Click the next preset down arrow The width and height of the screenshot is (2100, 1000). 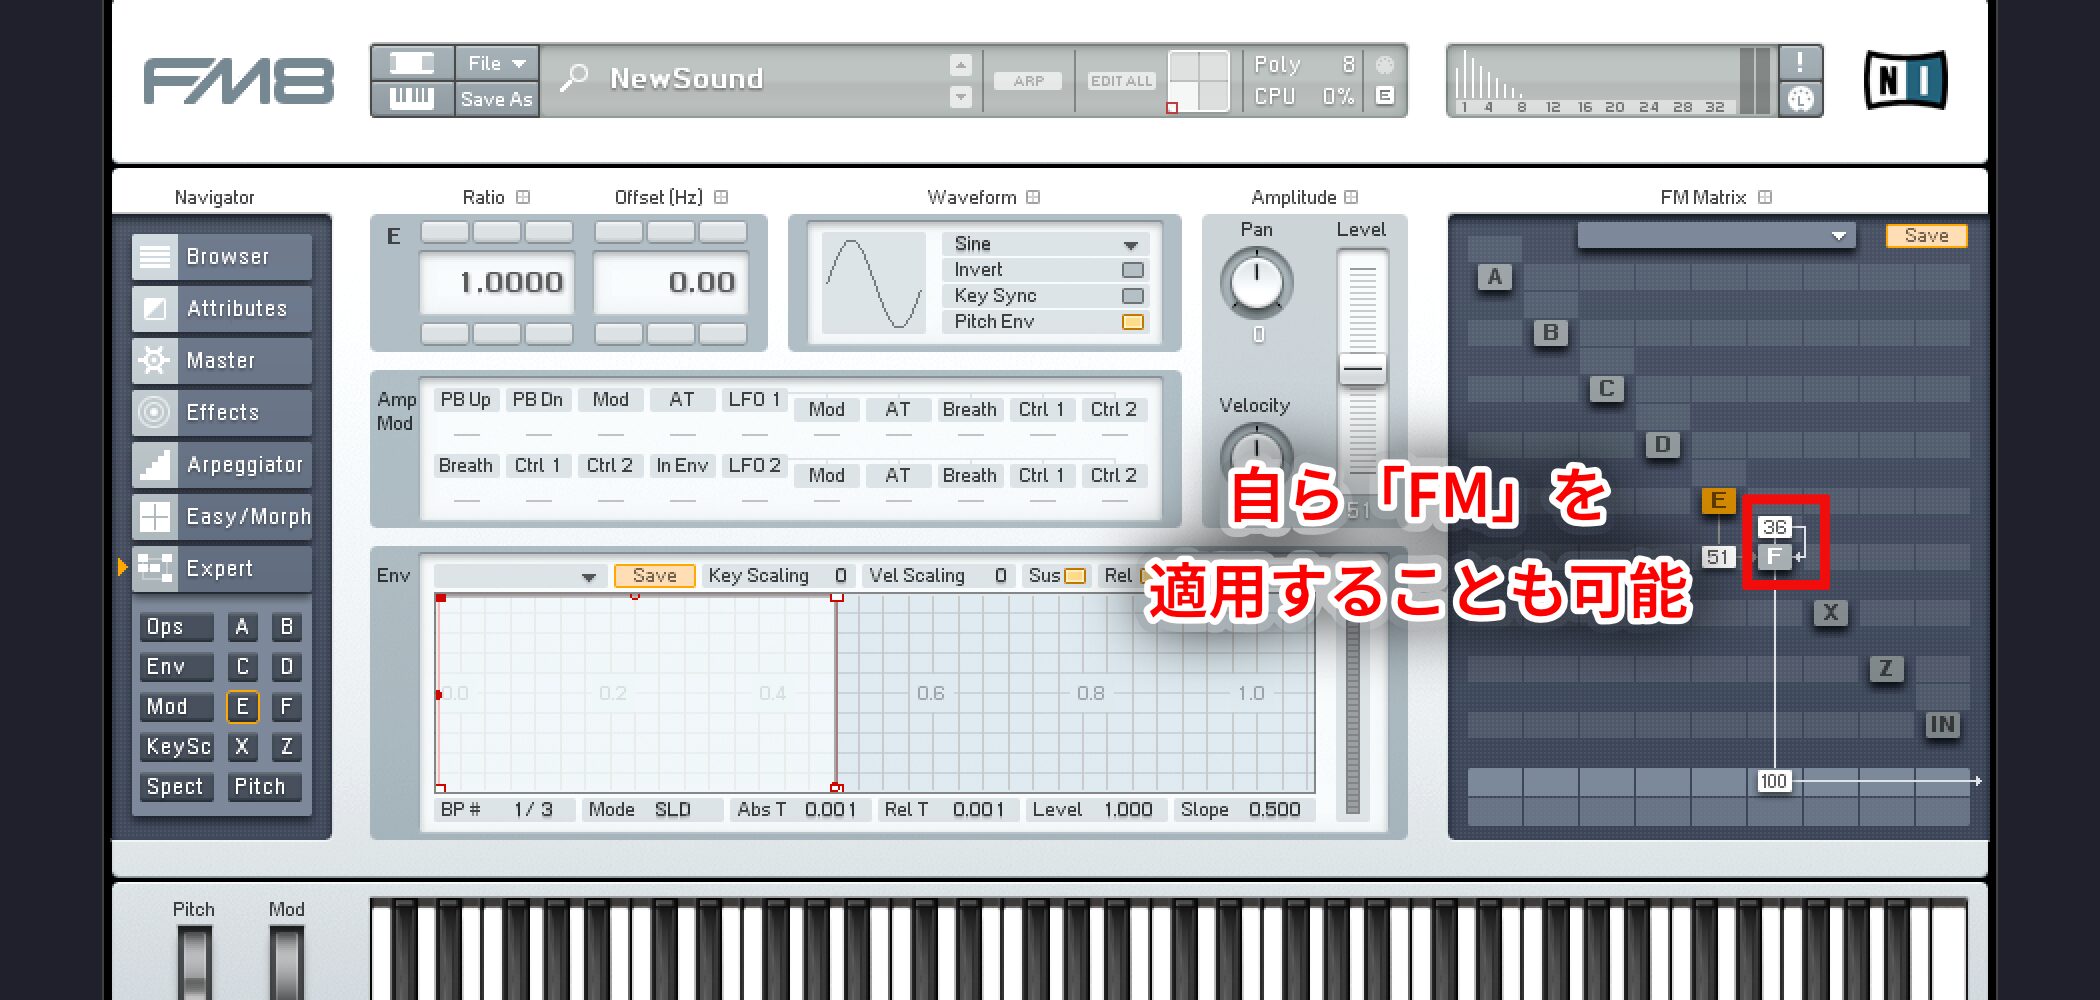click(960, 97)
